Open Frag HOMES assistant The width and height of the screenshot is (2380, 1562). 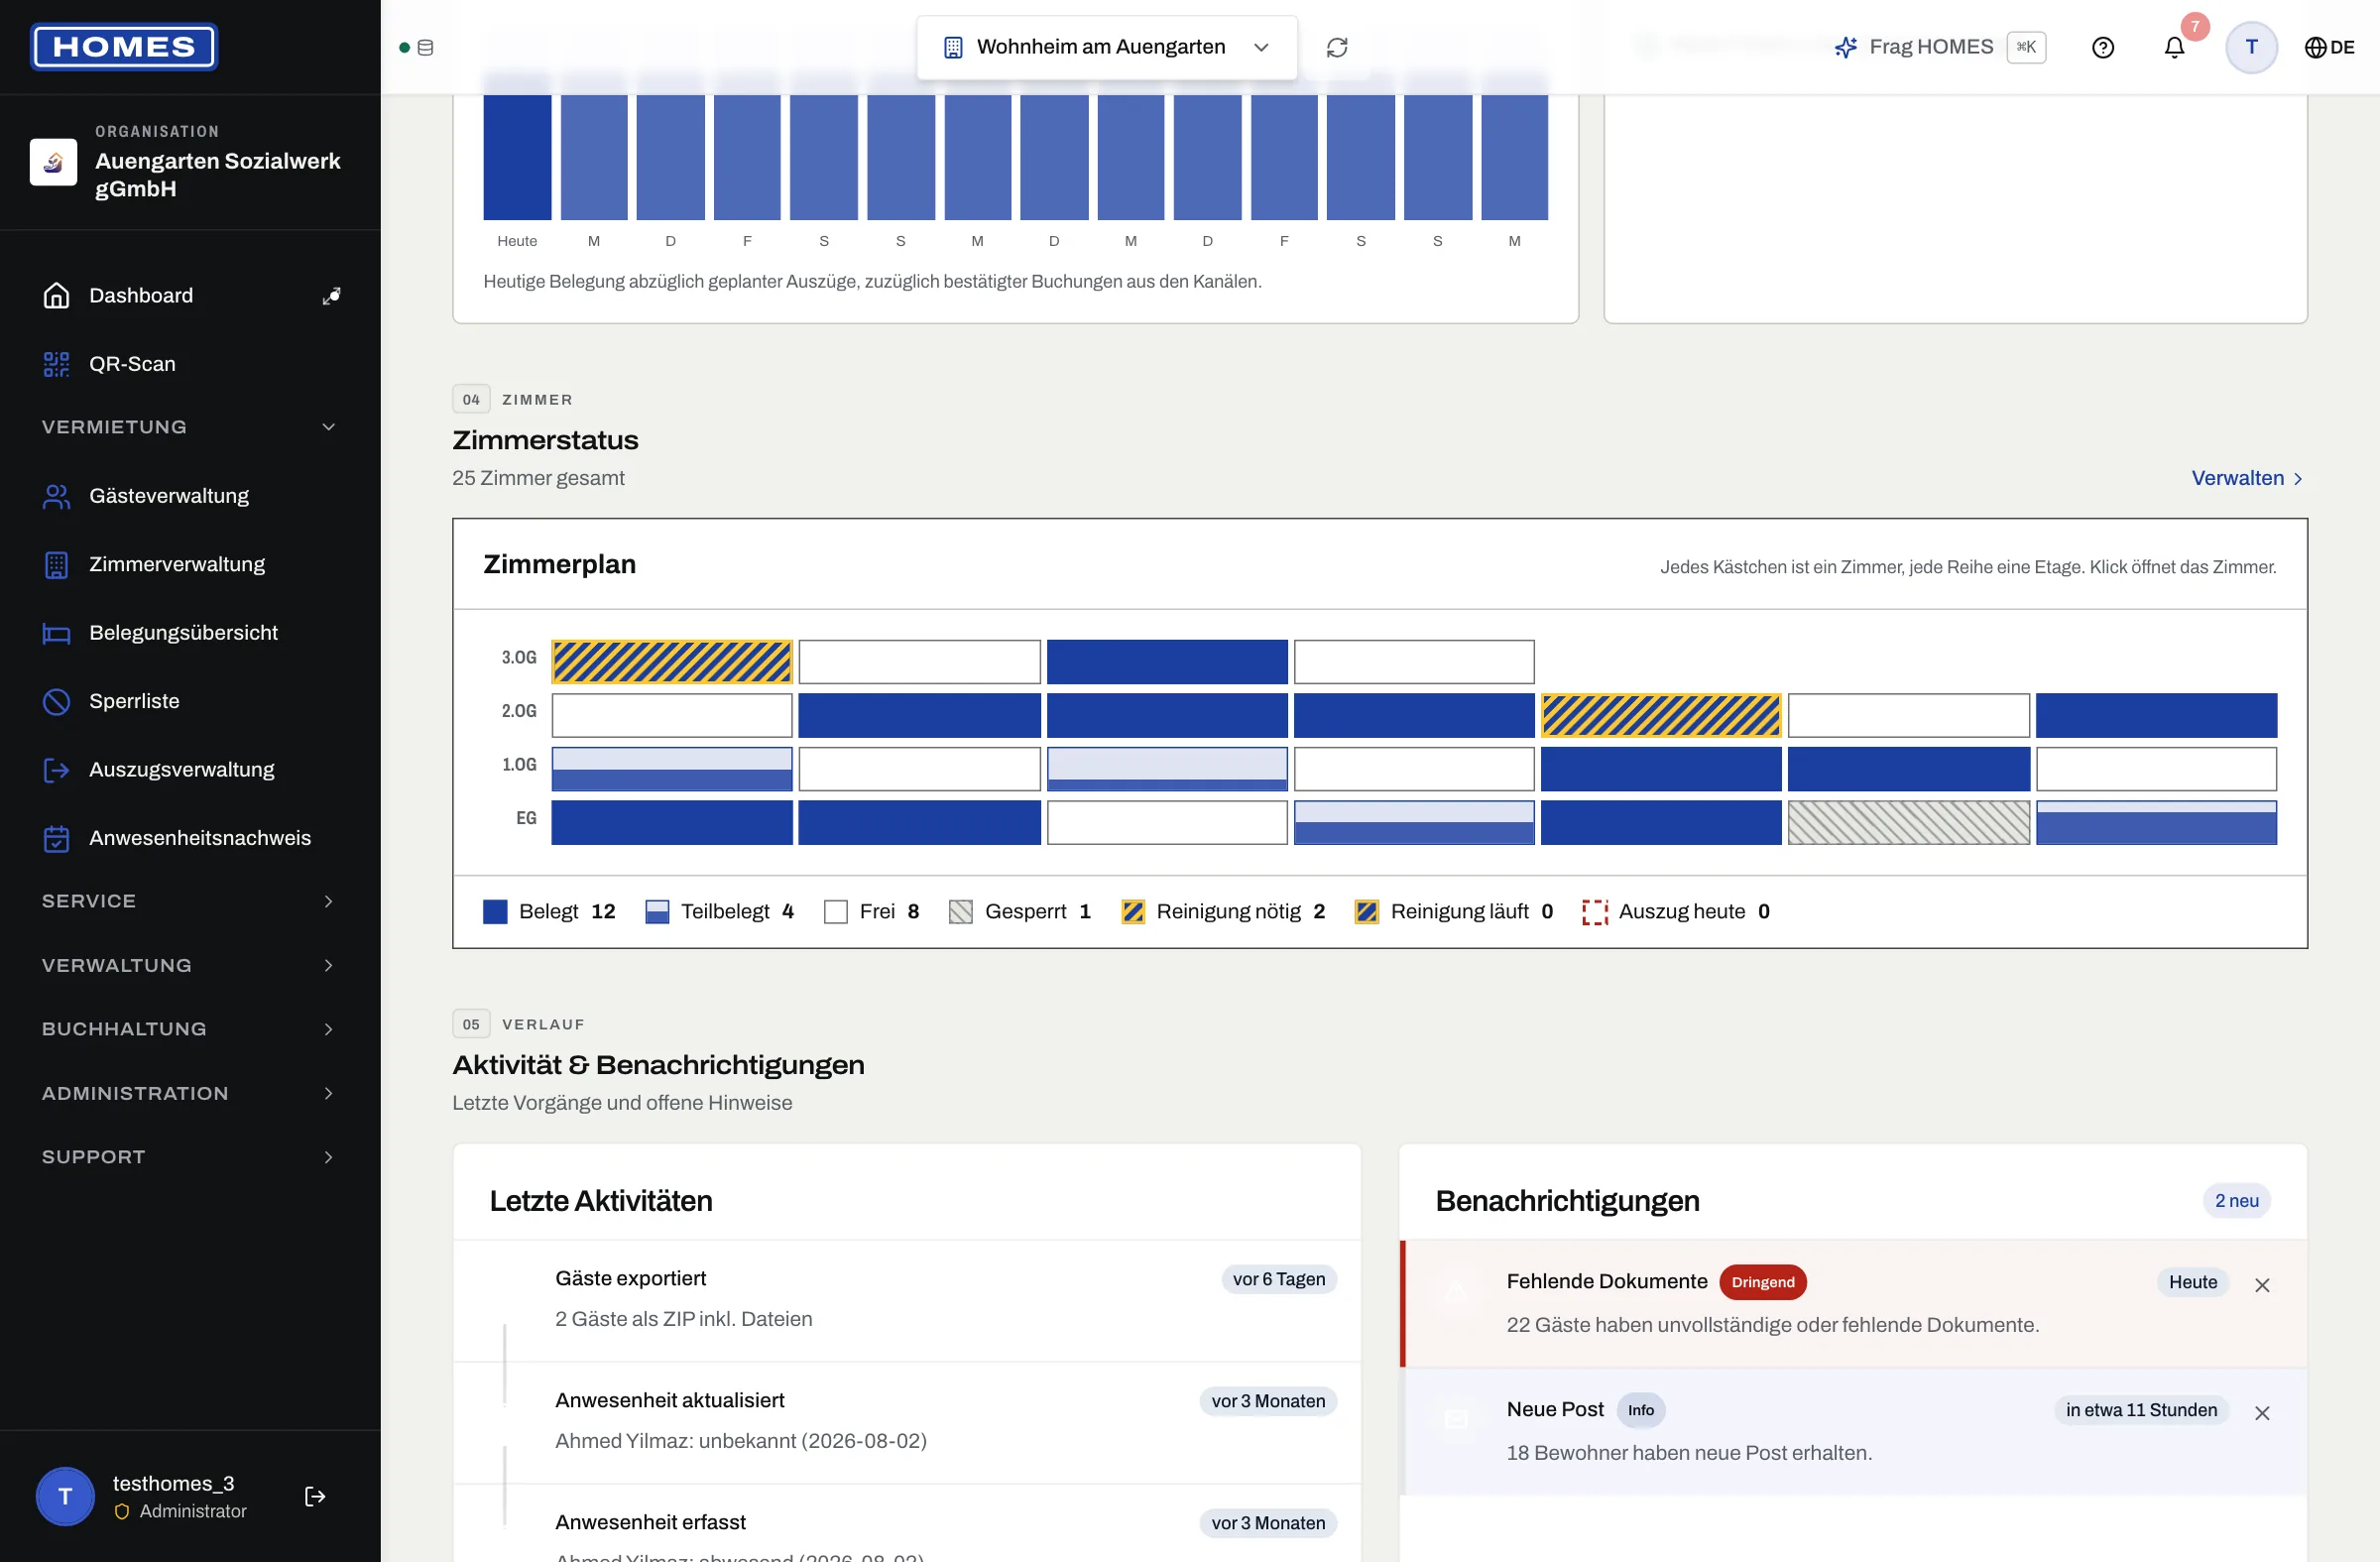[x=1939, y=47]
